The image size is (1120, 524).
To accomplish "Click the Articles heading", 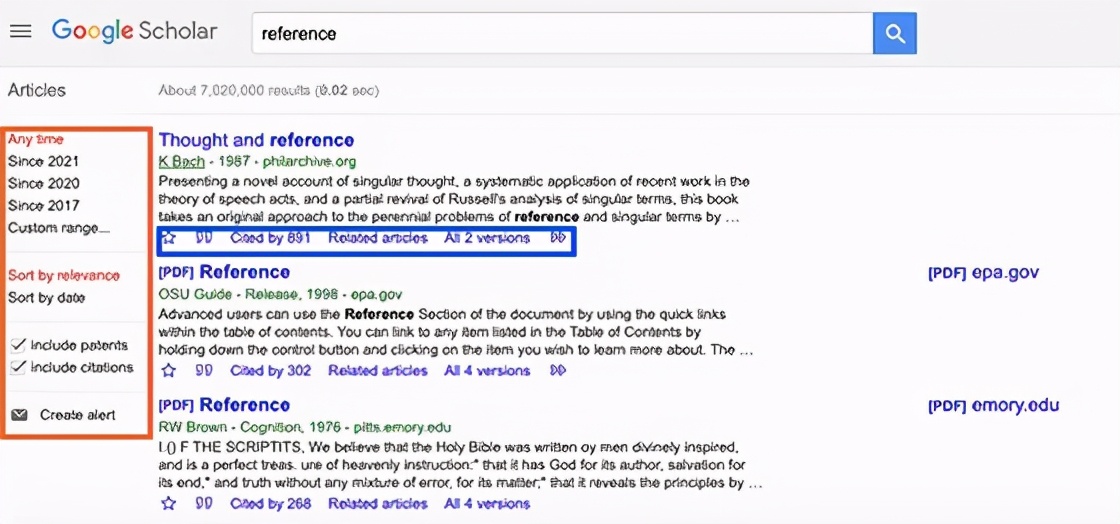I will click(36, 90).
